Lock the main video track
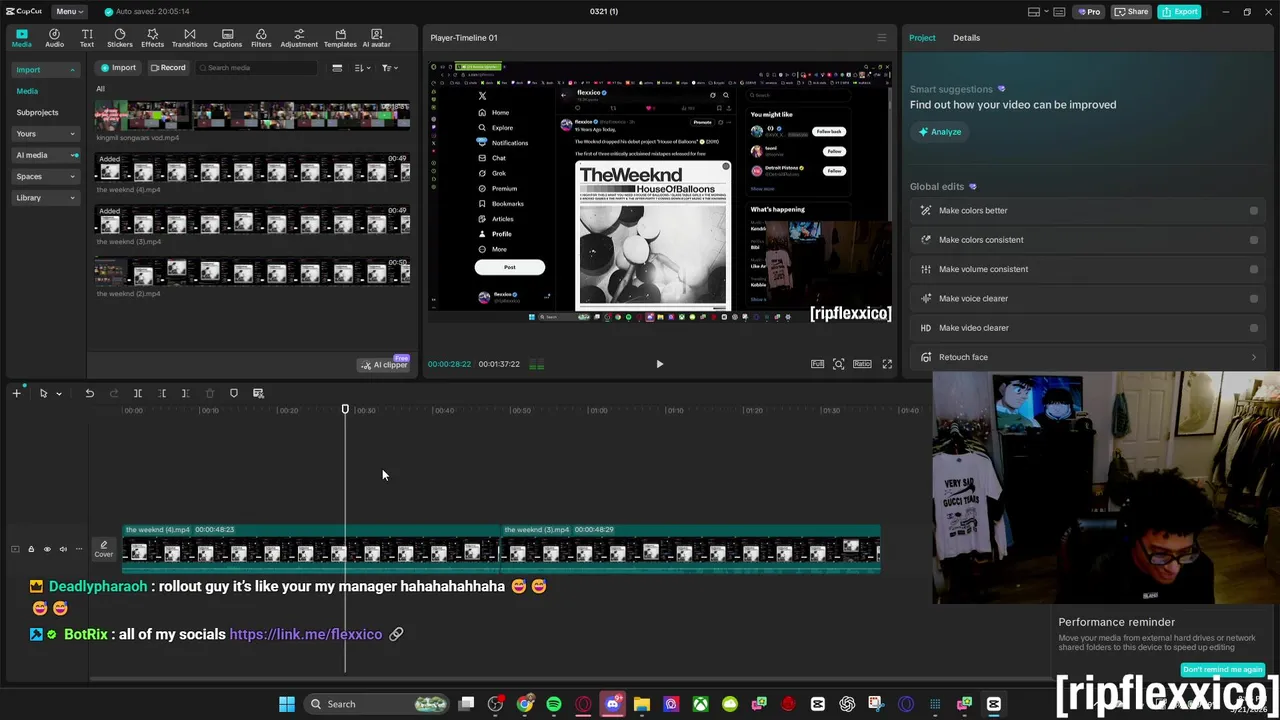 pos(31,549)
